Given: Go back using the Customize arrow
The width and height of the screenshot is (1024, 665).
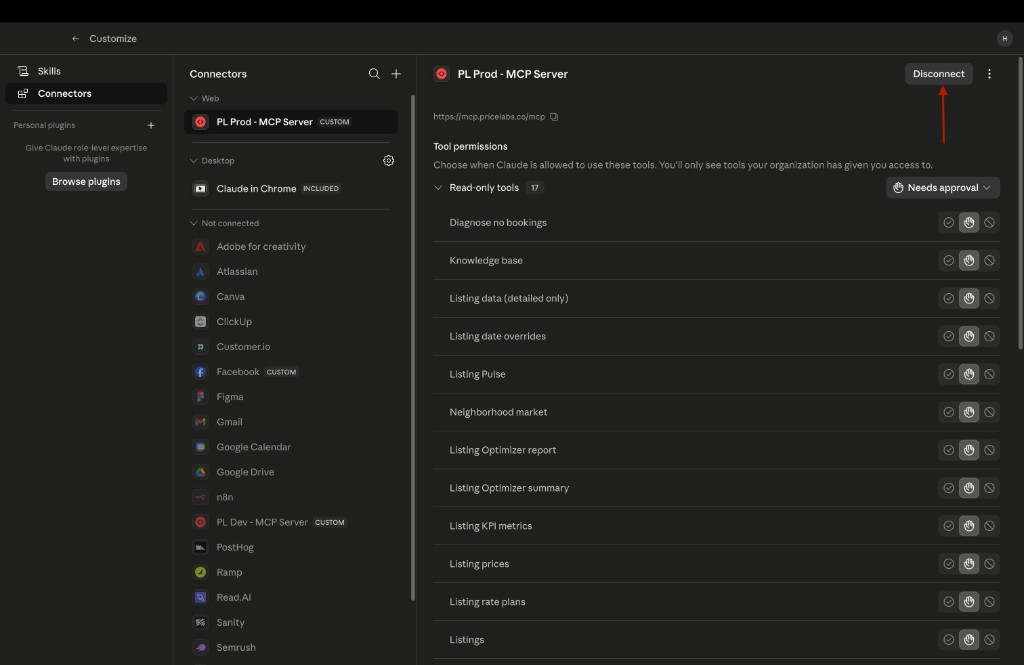Looking at the screenshot, I should (76, 39).
